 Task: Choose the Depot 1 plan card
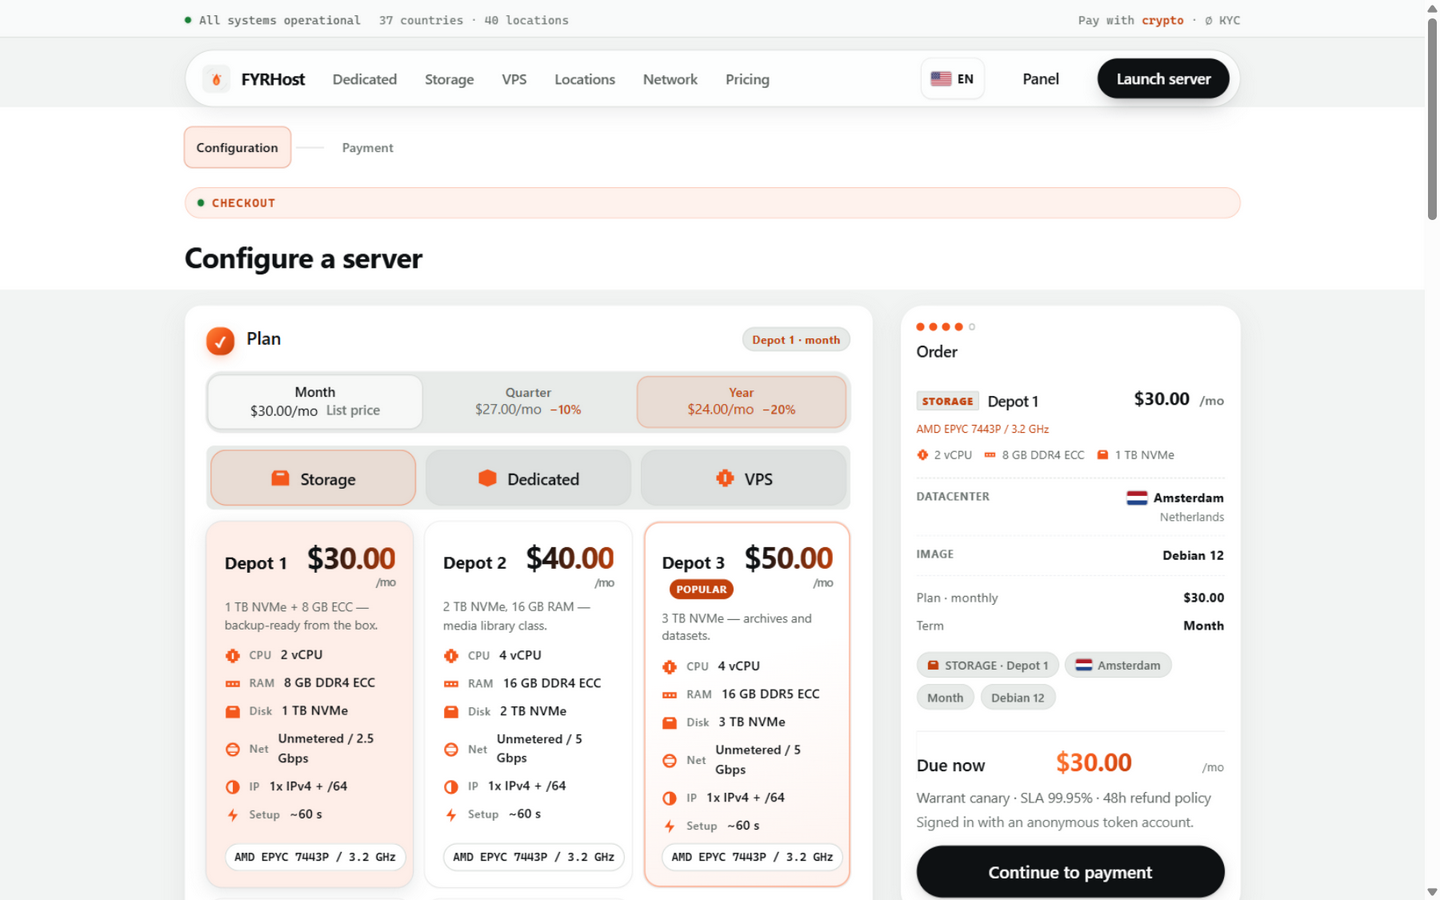(x=310, y=704)
